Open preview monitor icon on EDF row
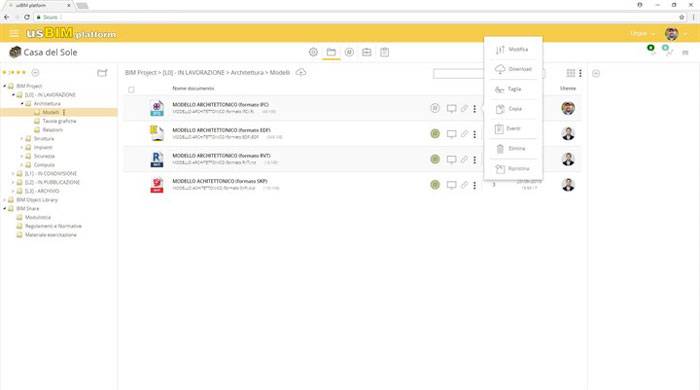700x390 pixels. coord(451,134)
